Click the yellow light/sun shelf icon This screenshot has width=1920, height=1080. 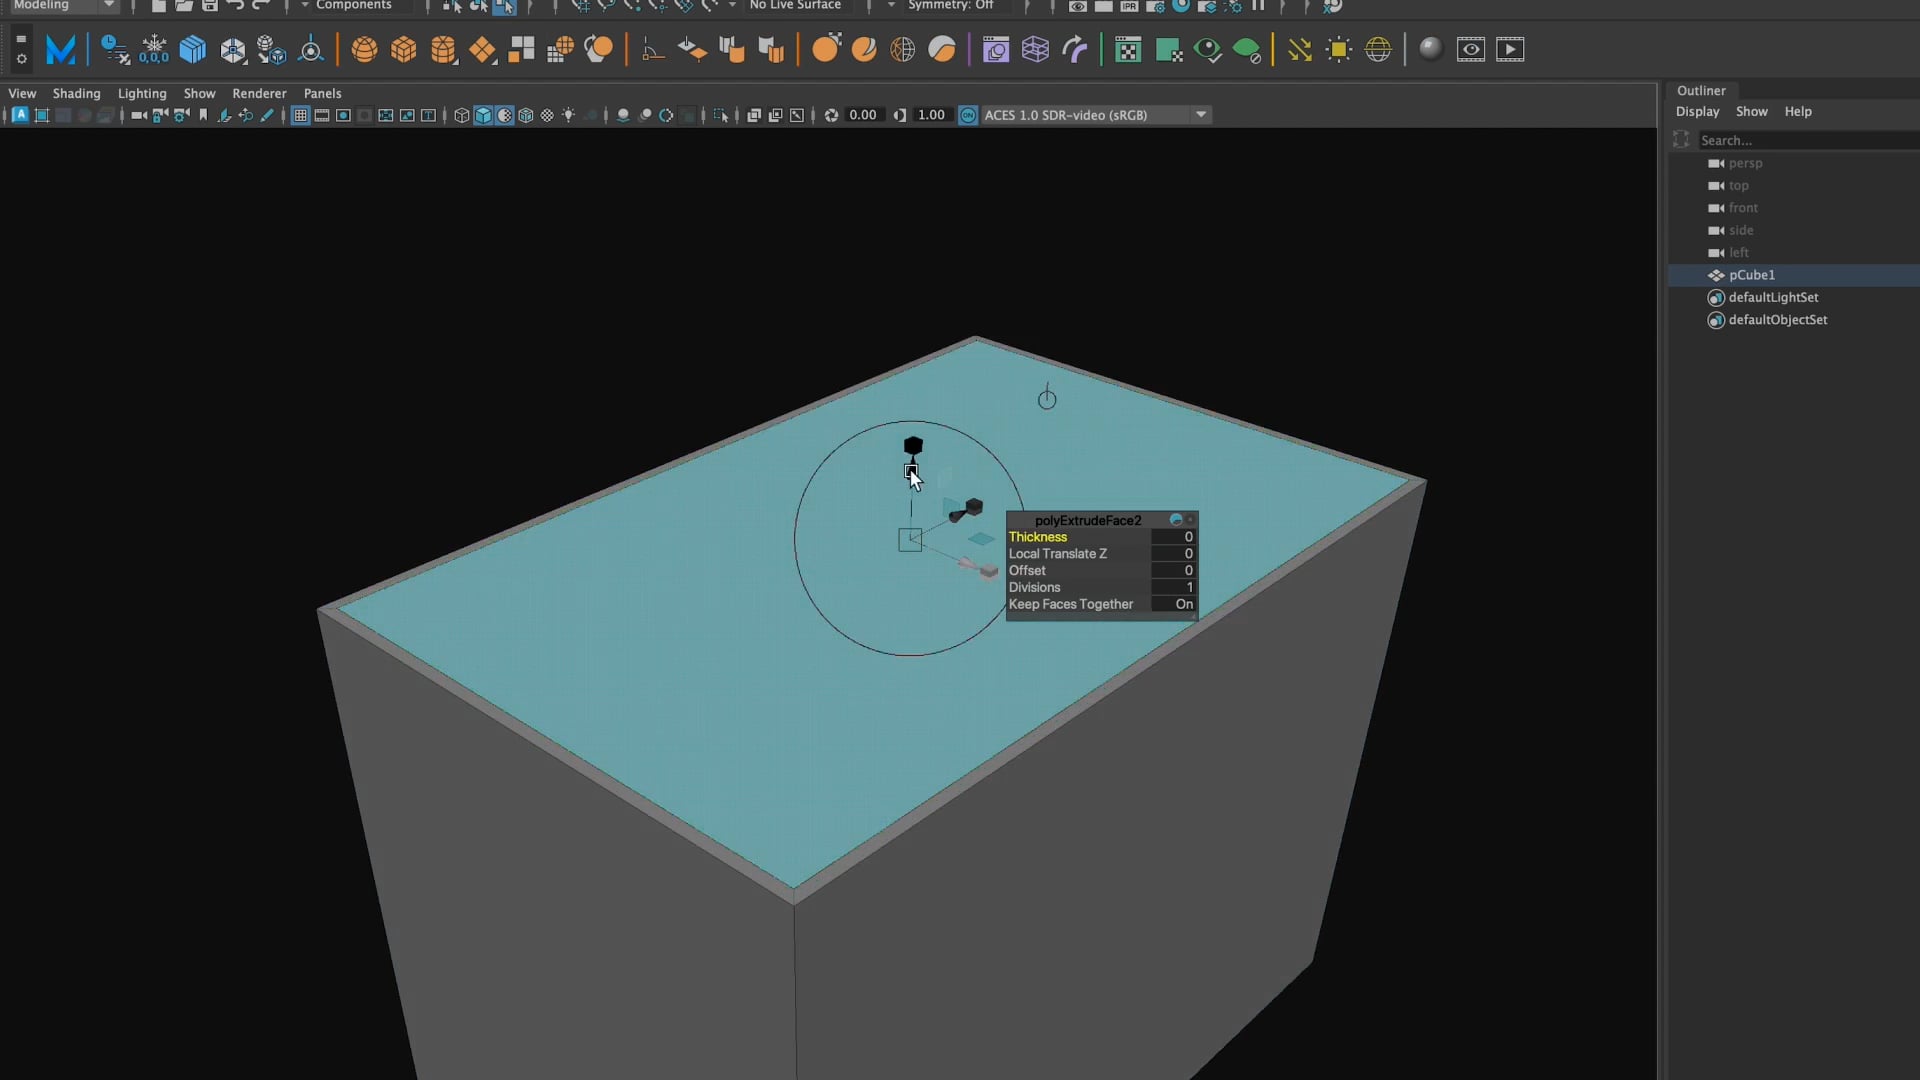click(1338, 49)
